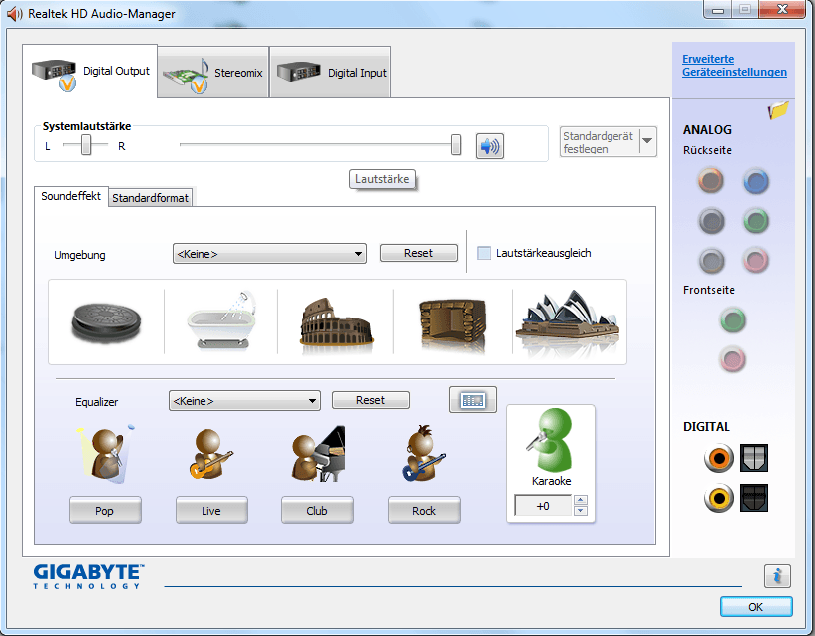Click the grey rear panel jack

pyautogui.click(x=711, y=260)
